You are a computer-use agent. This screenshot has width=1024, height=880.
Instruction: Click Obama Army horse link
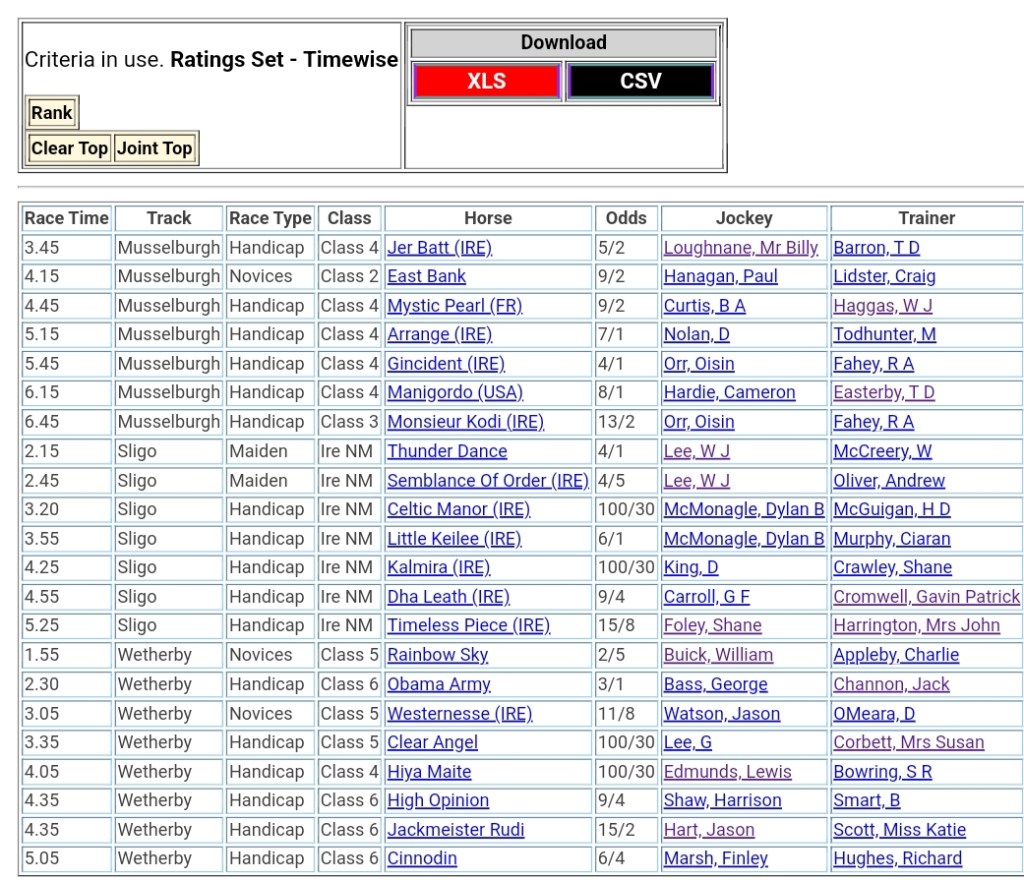pyautogui.click(x=439, y=685)
